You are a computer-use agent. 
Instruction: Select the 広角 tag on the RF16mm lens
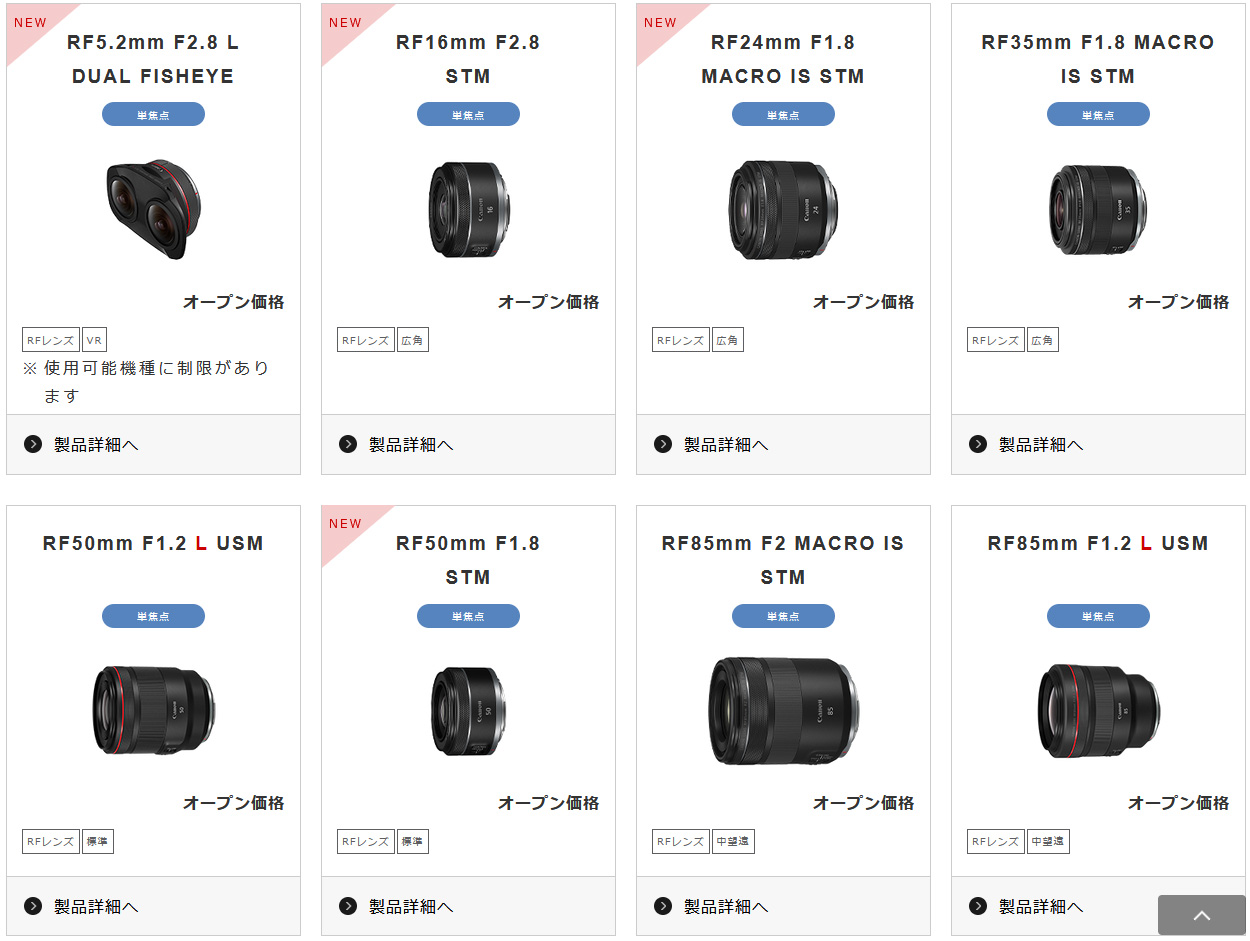[412, 339]
